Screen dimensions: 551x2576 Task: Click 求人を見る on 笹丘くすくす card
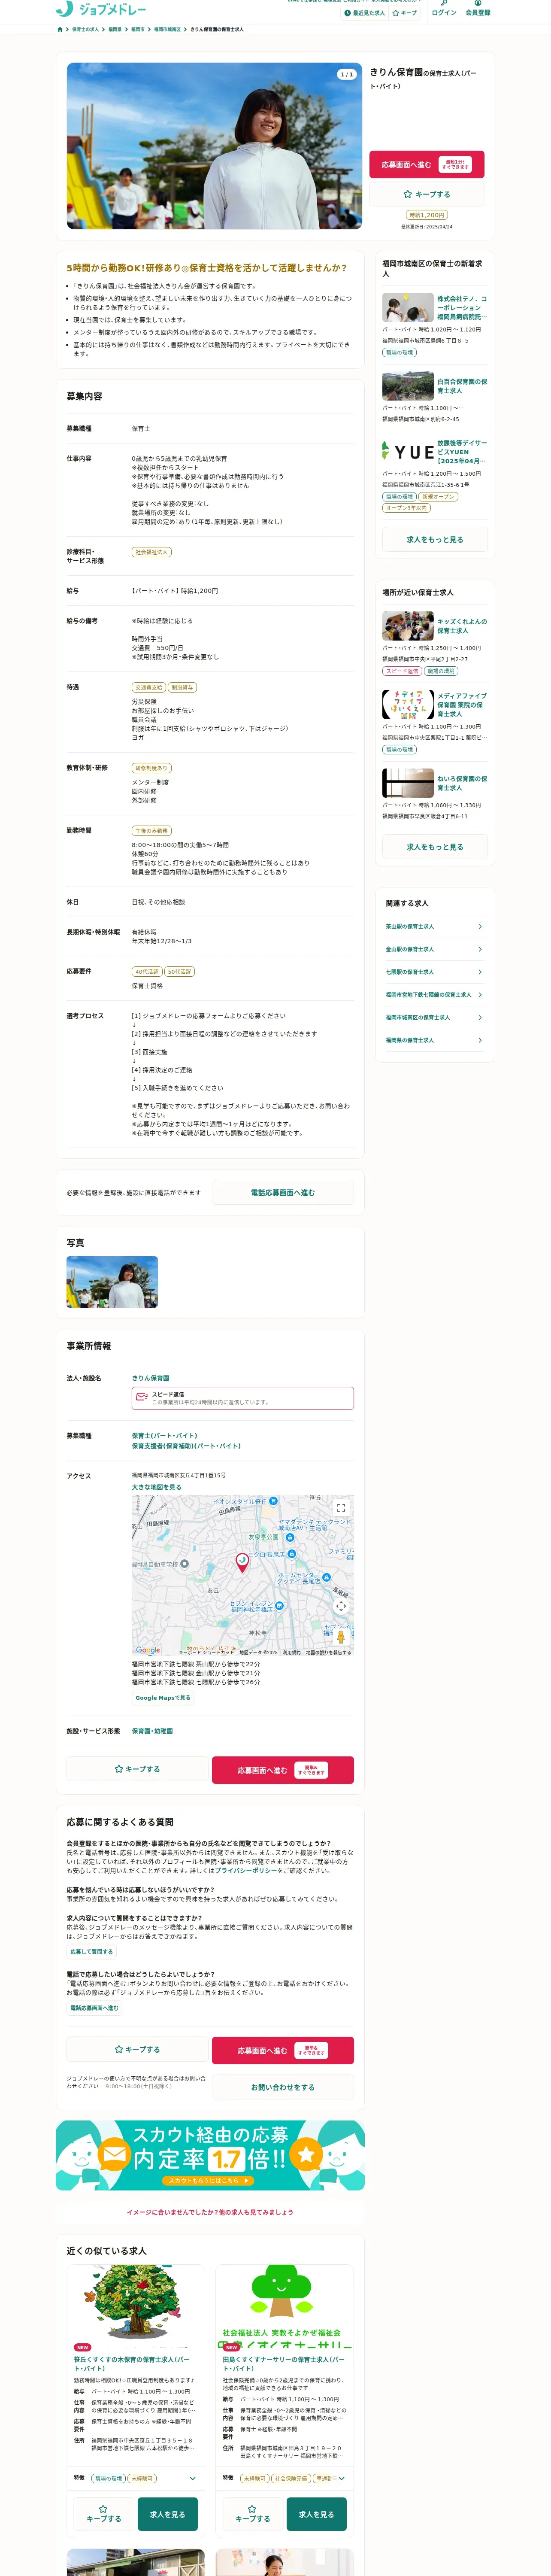[x=167, y=2514]
